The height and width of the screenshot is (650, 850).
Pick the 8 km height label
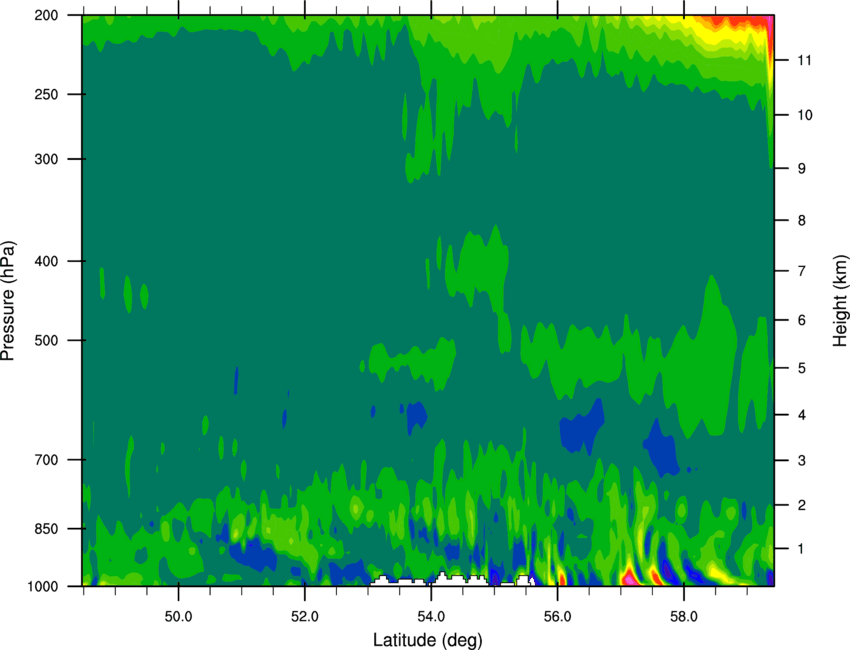[802, 220]
